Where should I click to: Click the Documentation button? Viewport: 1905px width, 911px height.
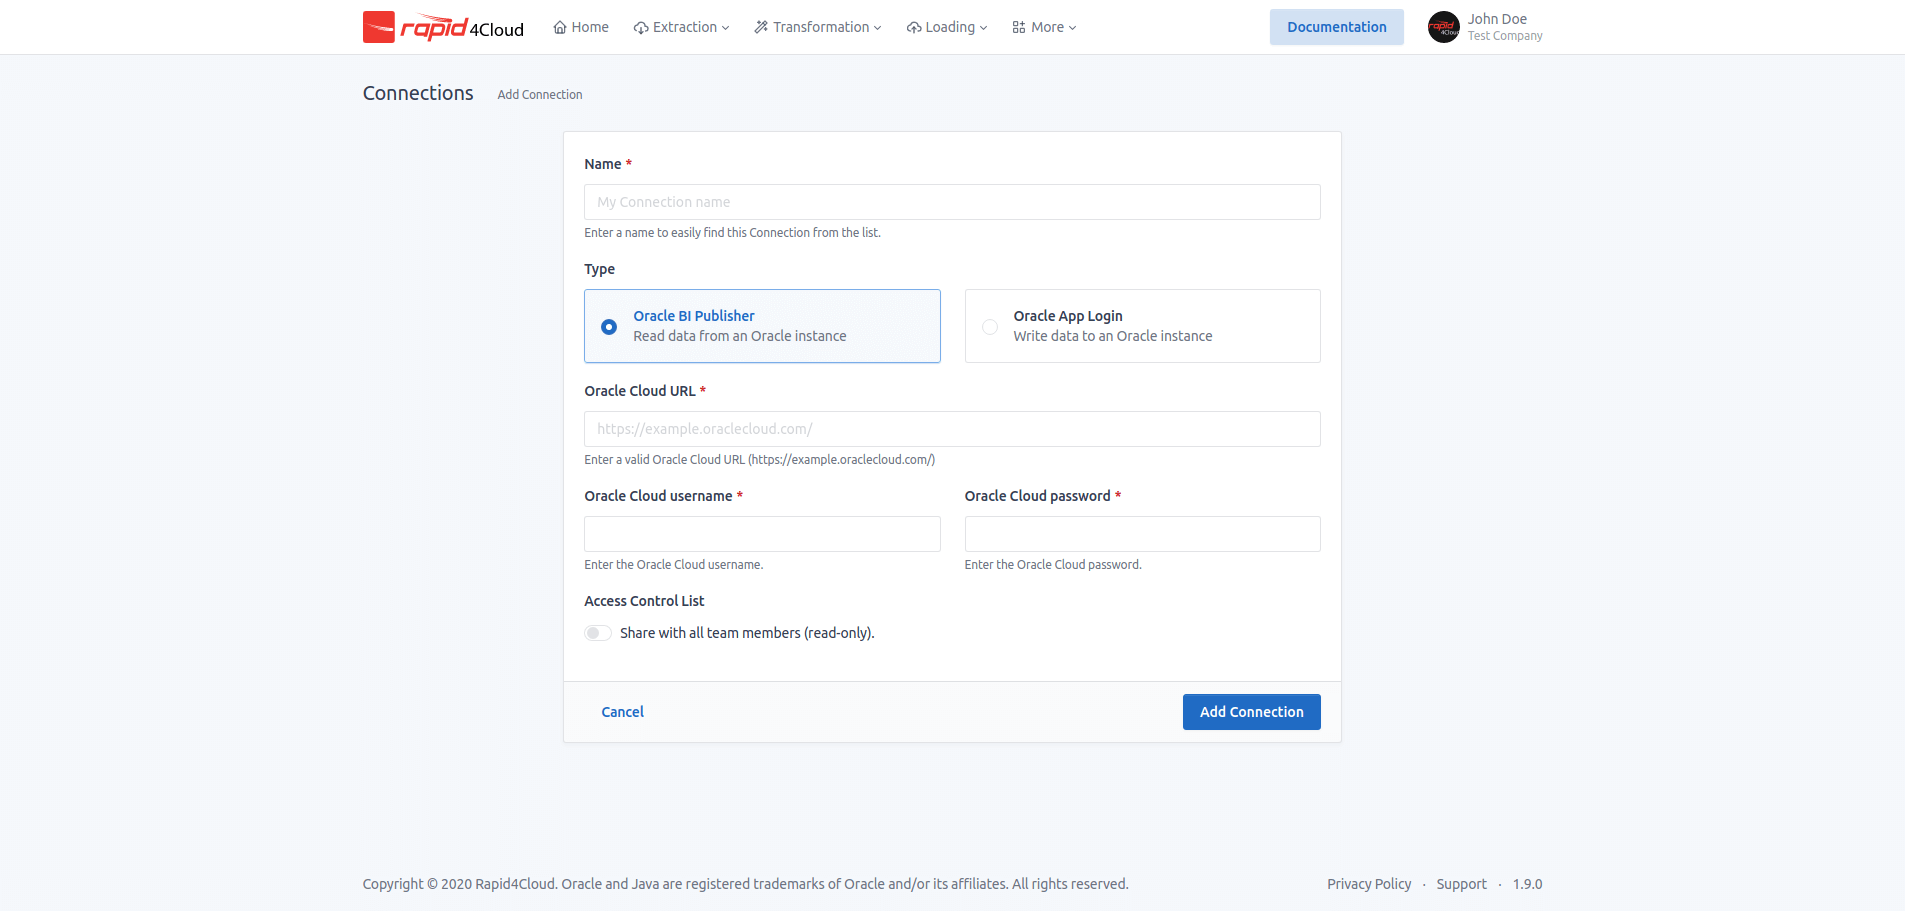pyautogui.click(x=1336, y=27)
